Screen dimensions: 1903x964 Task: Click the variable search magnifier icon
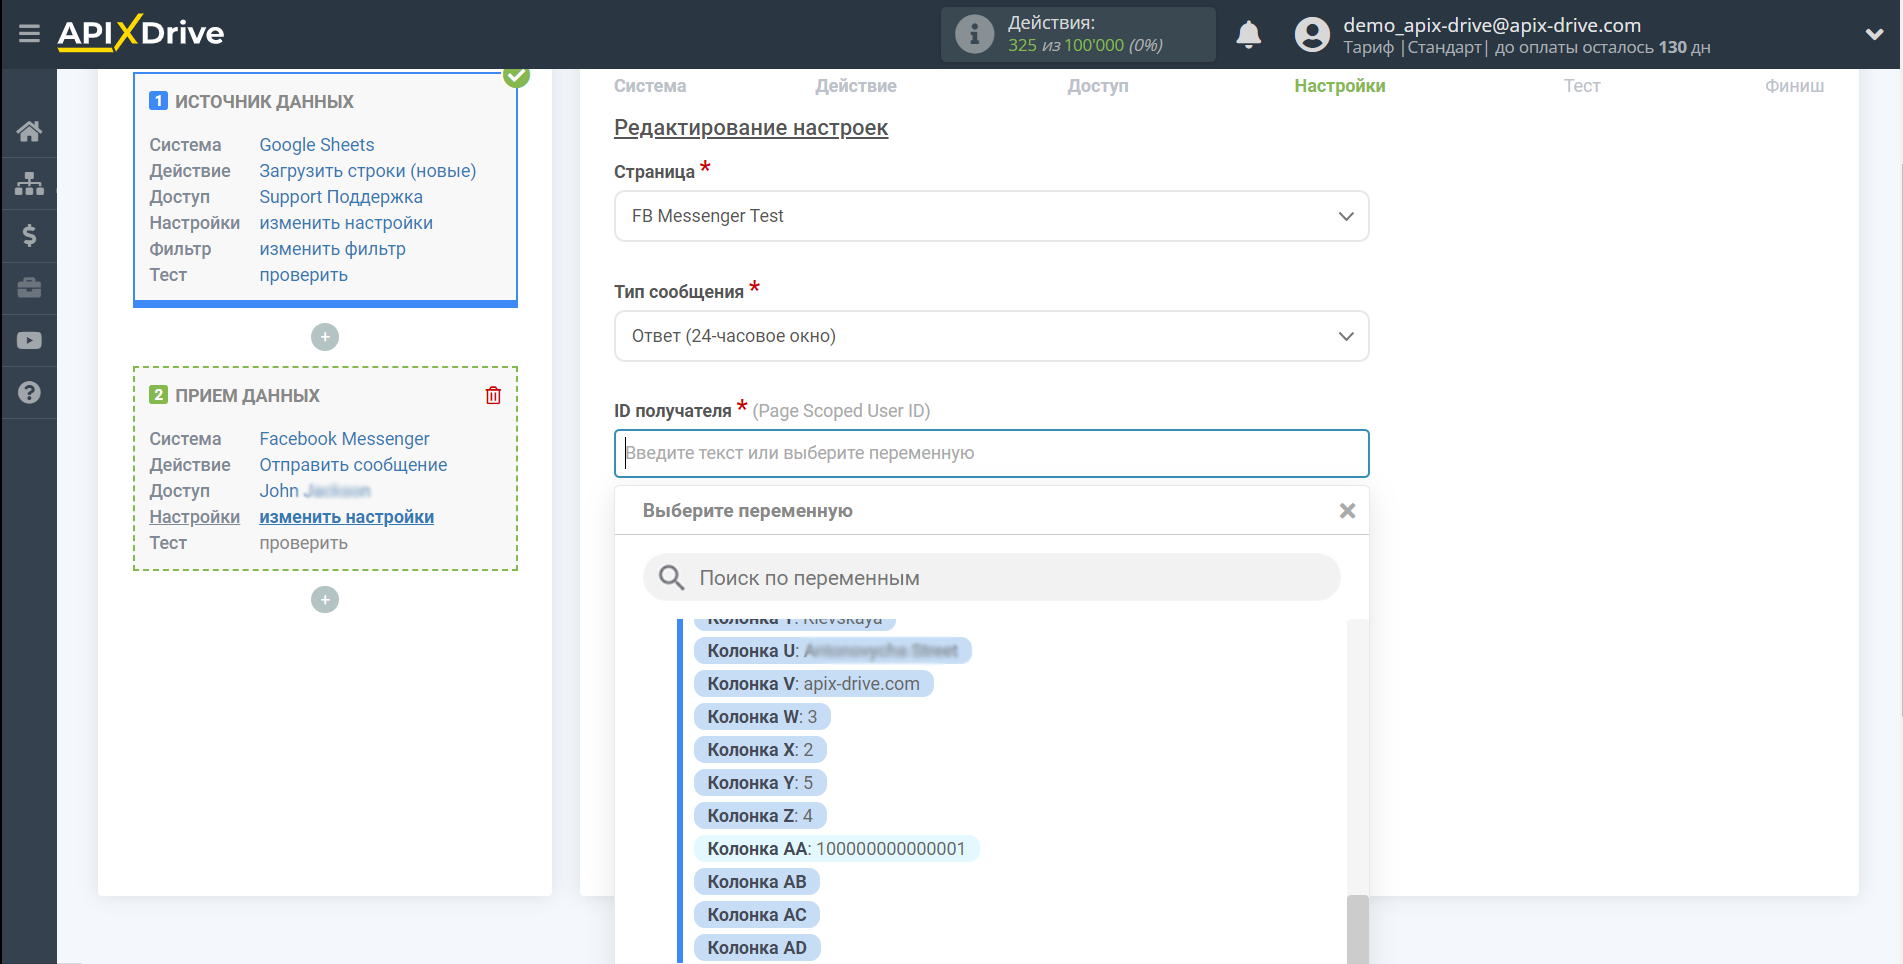click(671, 577)
